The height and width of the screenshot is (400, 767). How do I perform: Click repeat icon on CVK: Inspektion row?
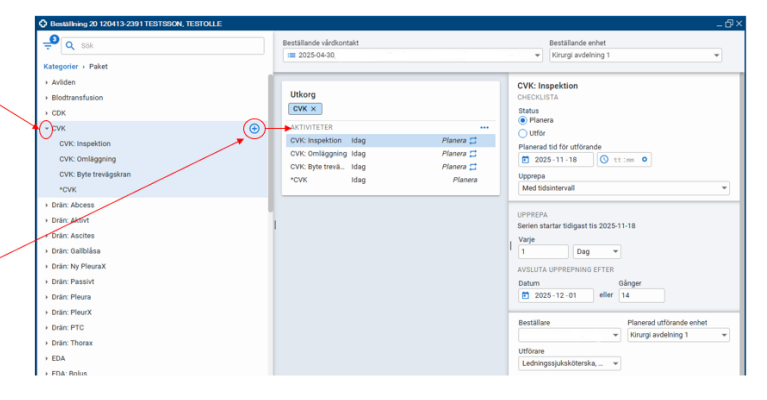tap(473, 141)
